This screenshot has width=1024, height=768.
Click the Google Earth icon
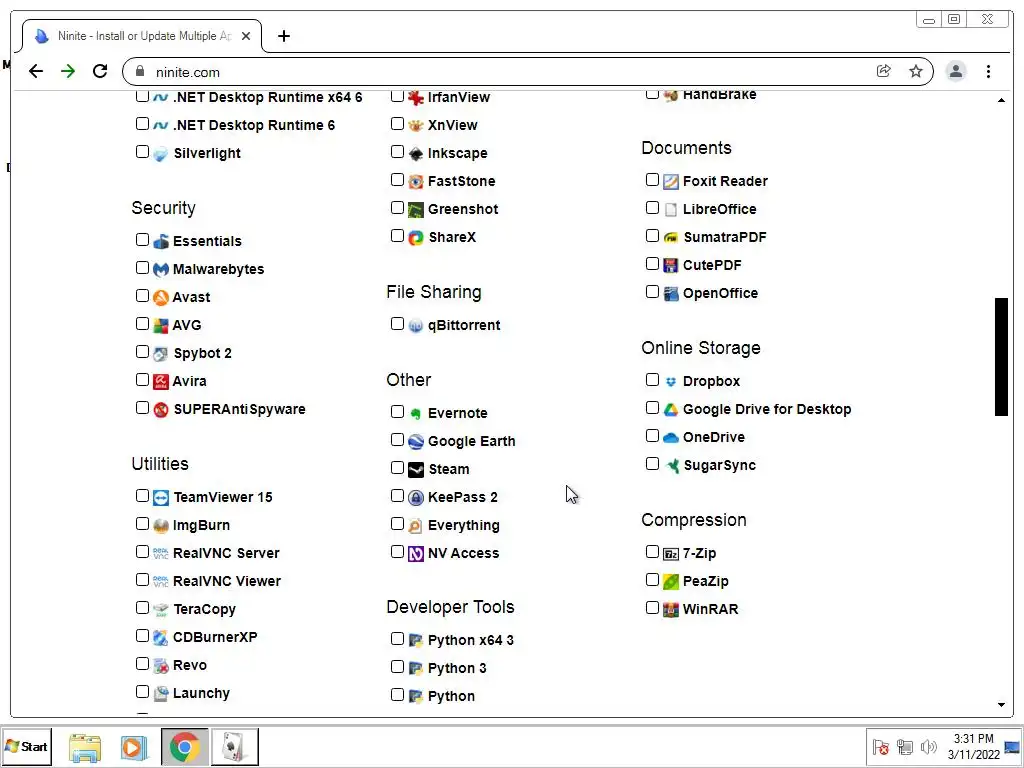[416, 441]
